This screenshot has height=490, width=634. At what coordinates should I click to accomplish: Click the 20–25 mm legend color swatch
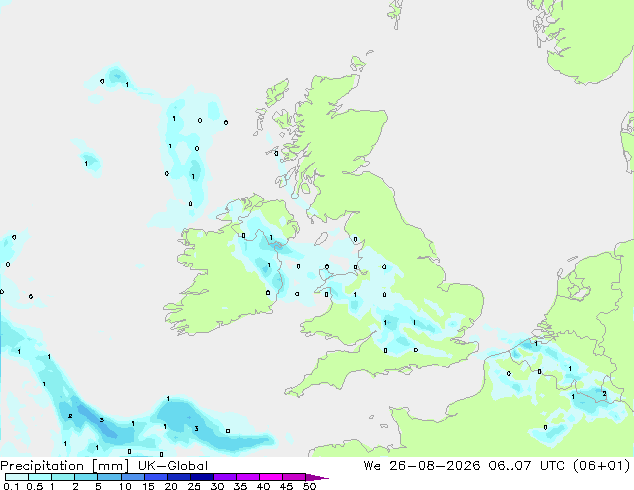pyautogui.click(x=179, y=477)
